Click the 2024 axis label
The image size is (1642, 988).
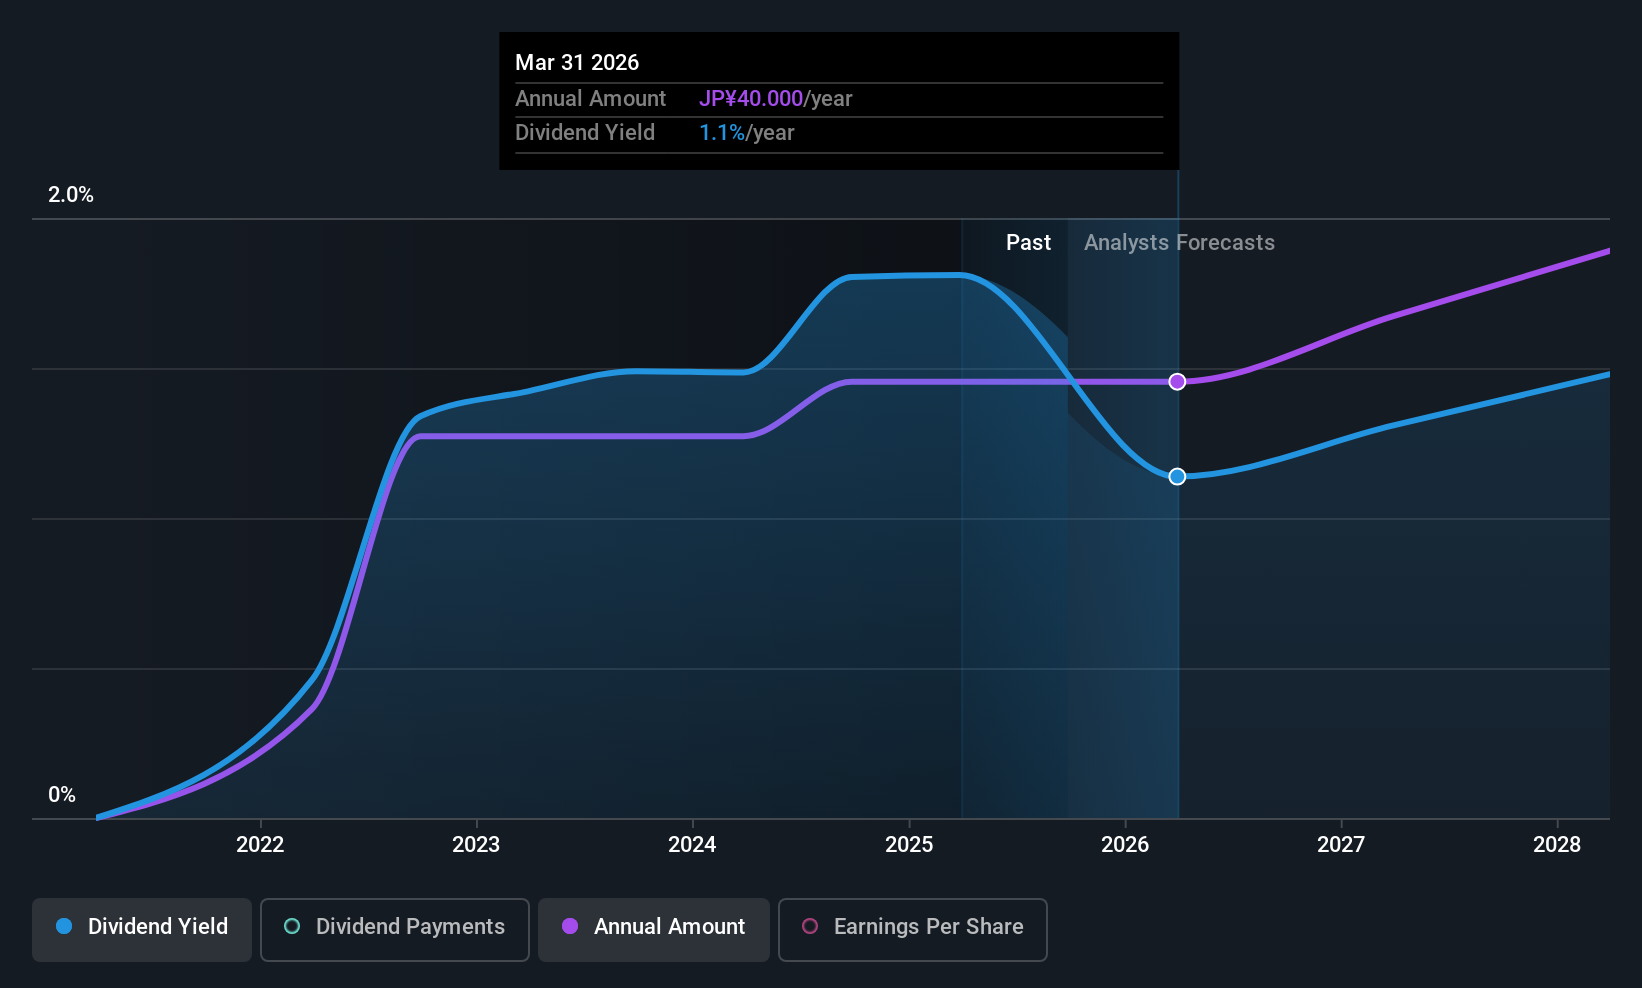click(x=692, y=844)
